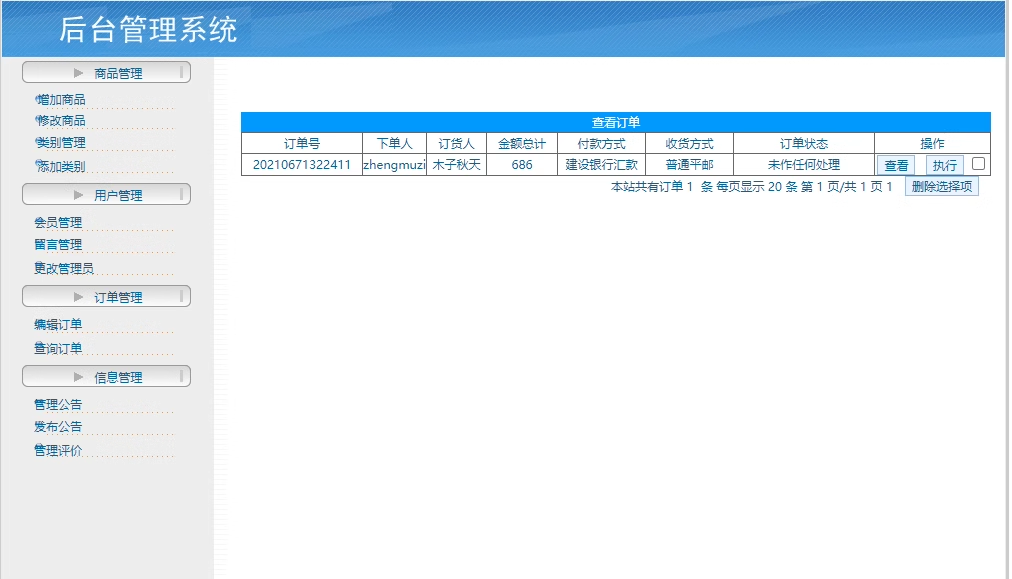This screenshot has width=1012, height=579.
Task: Open the 管理评价 link
Action: tap(58, 451)
